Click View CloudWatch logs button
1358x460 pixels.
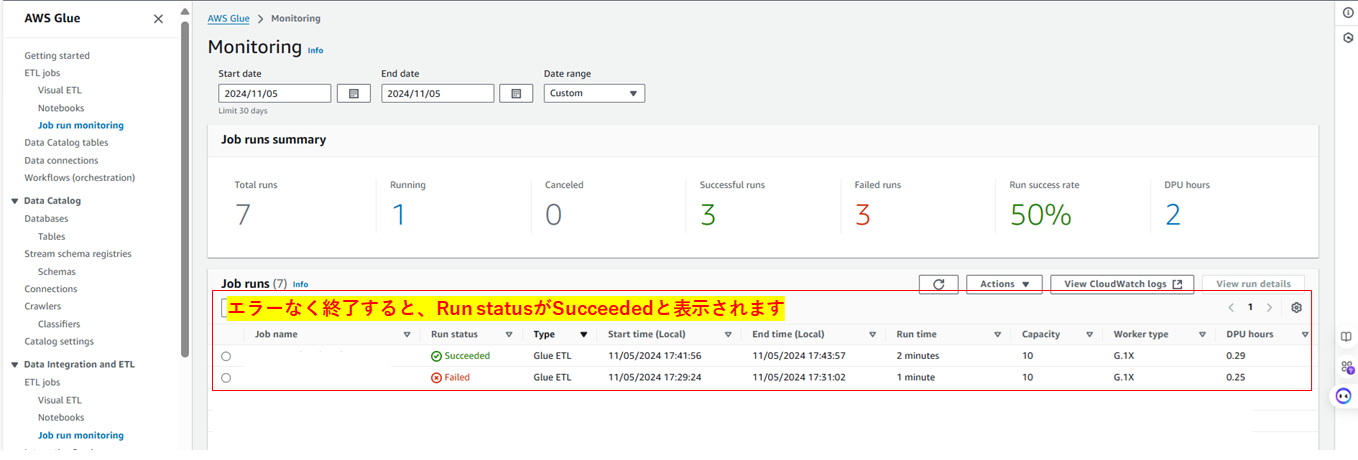tap(1122, 284)
